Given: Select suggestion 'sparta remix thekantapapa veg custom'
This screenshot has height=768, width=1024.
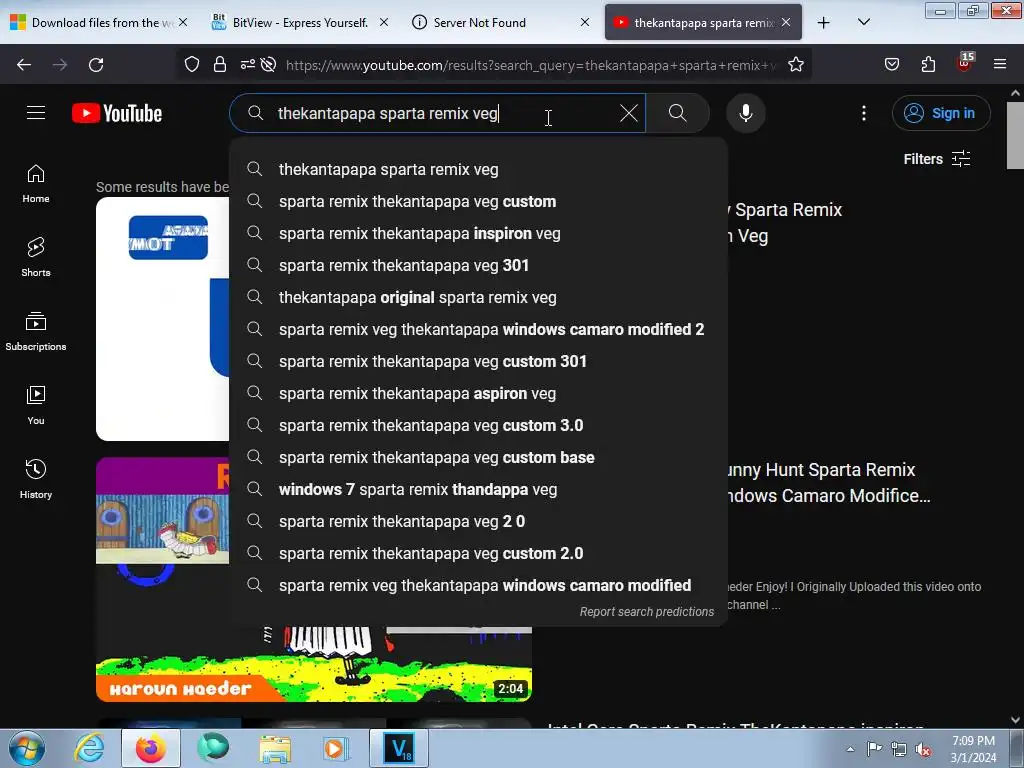Looking at the screenshot, I should [x=479, y=201].
